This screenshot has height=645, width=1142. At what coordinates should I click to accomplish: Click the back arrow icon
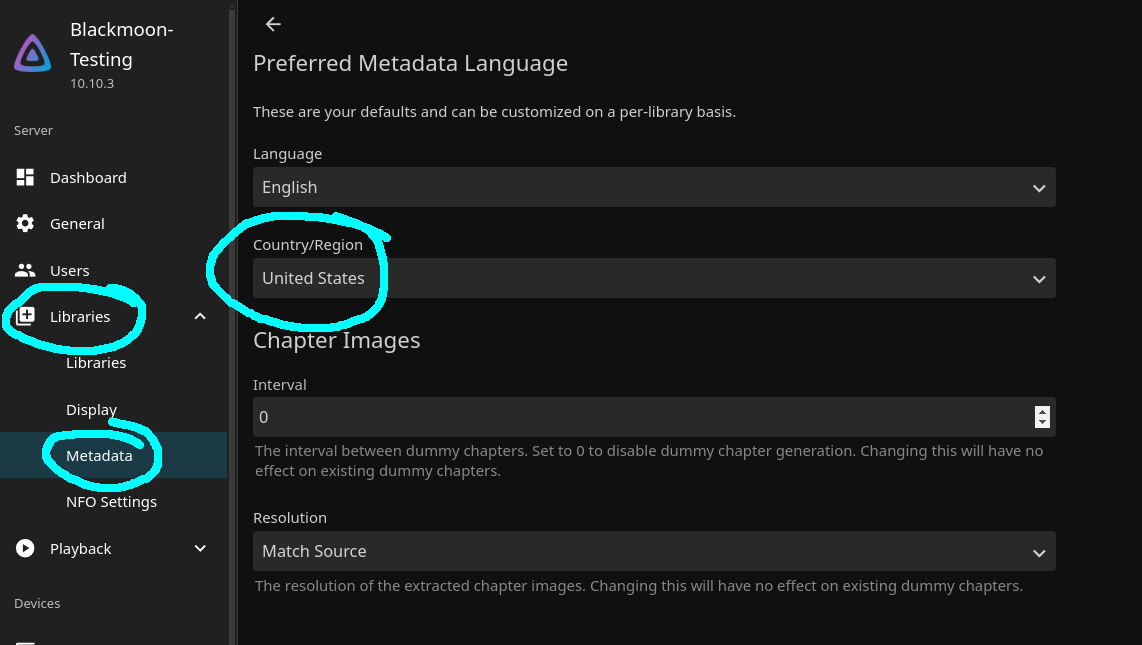273,24
